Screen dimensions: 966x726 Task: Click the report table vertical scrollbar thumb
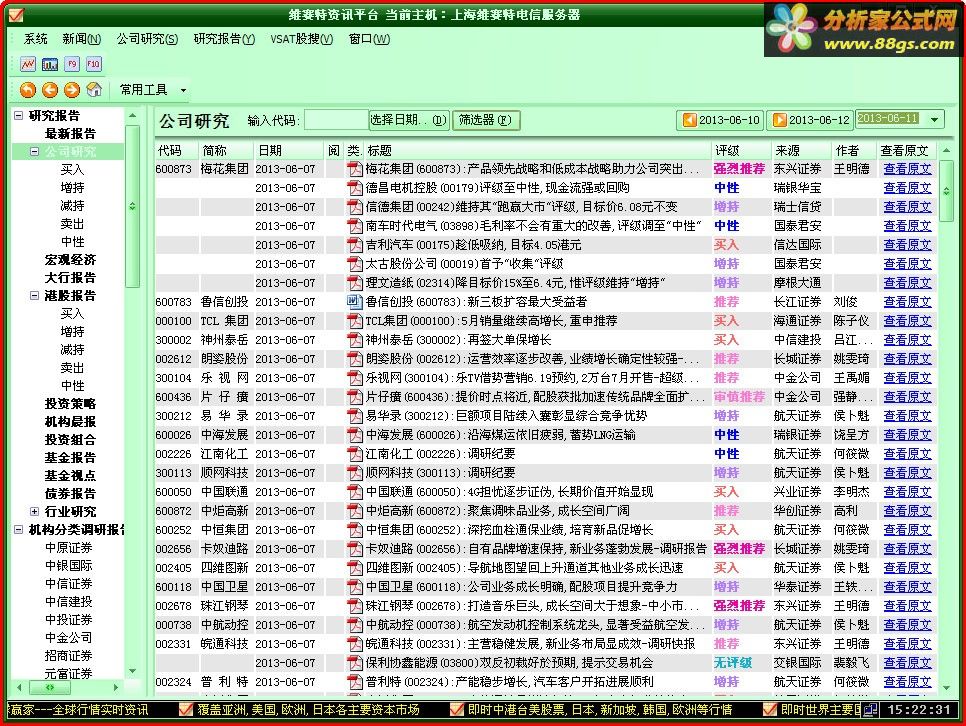tap(946, 191)
